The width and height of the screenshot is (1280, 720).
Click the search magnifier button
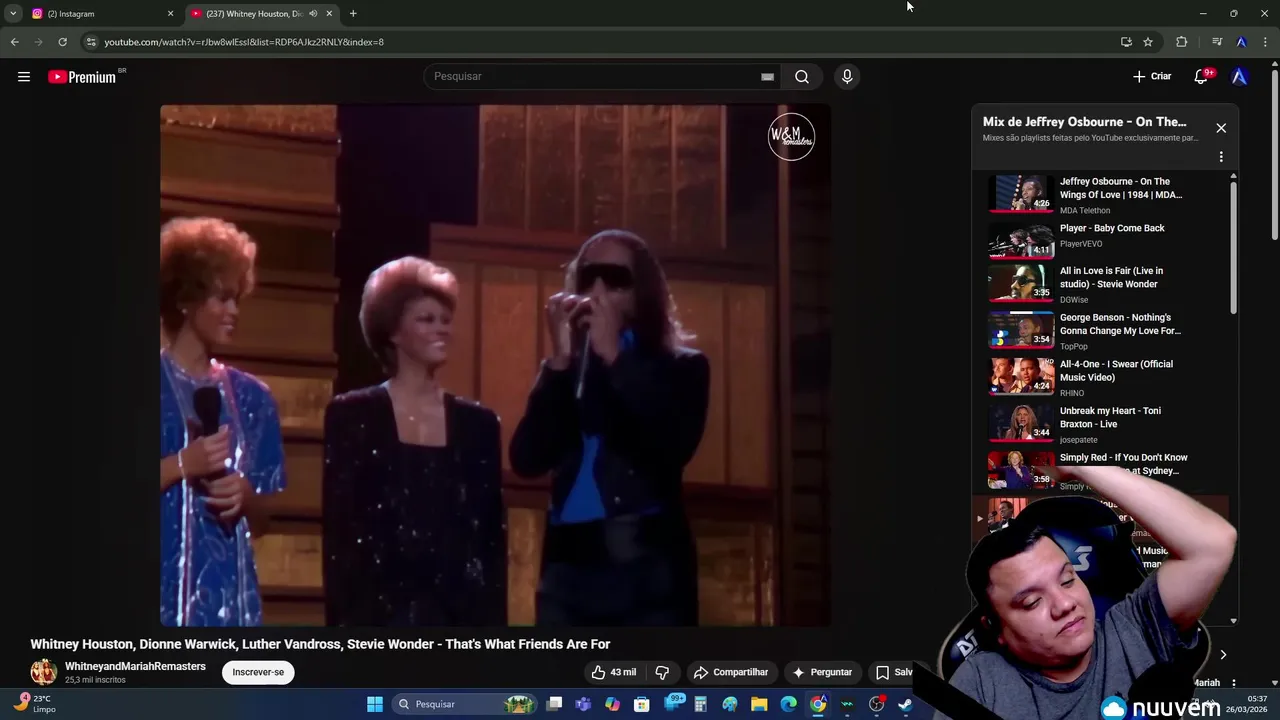802,76
